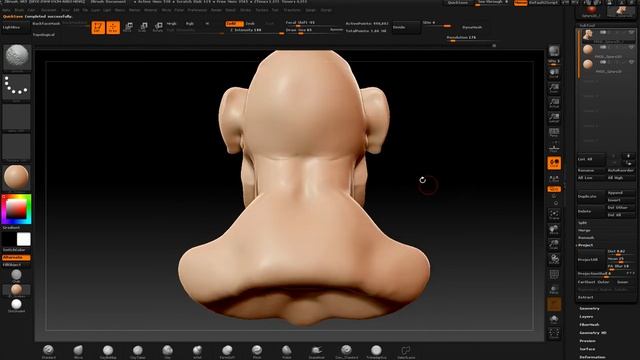Open the Preferences menu
Image resolution: width=640 pixels, height=360 pixels.
pos(197,10)
